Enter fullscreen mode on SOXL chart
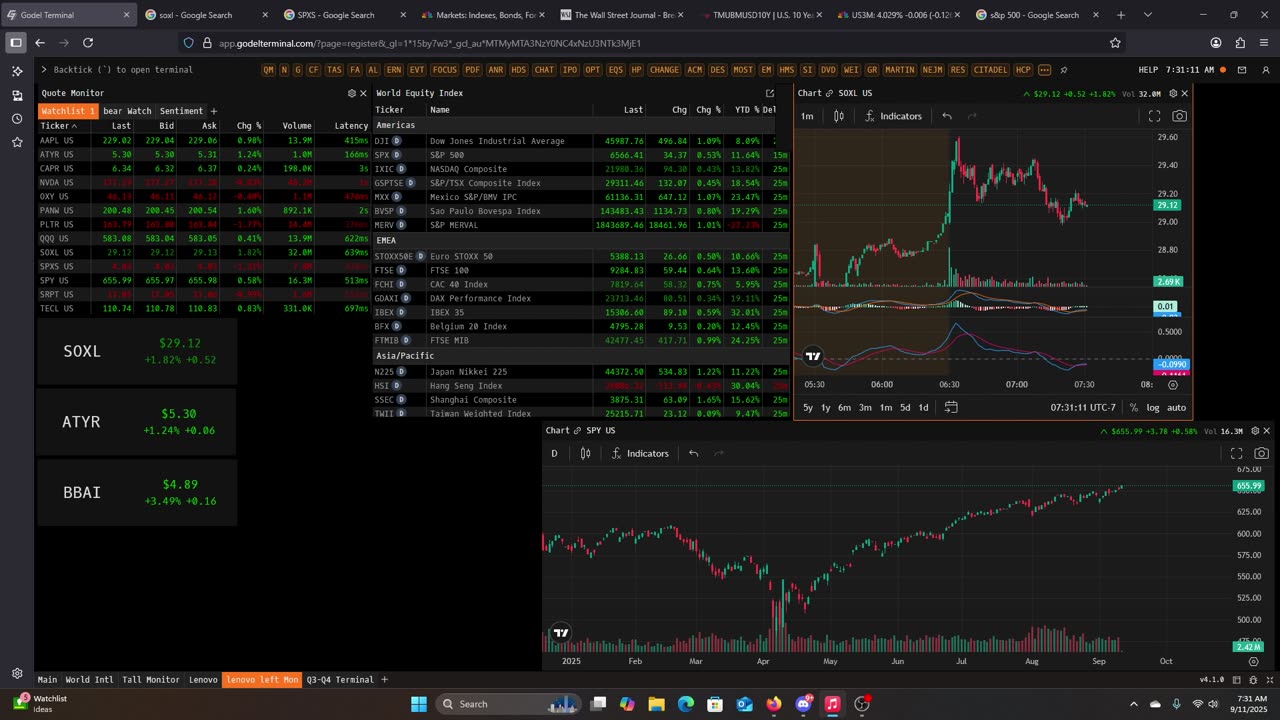Screen dimensions: 1280x720 (1154, 116)
